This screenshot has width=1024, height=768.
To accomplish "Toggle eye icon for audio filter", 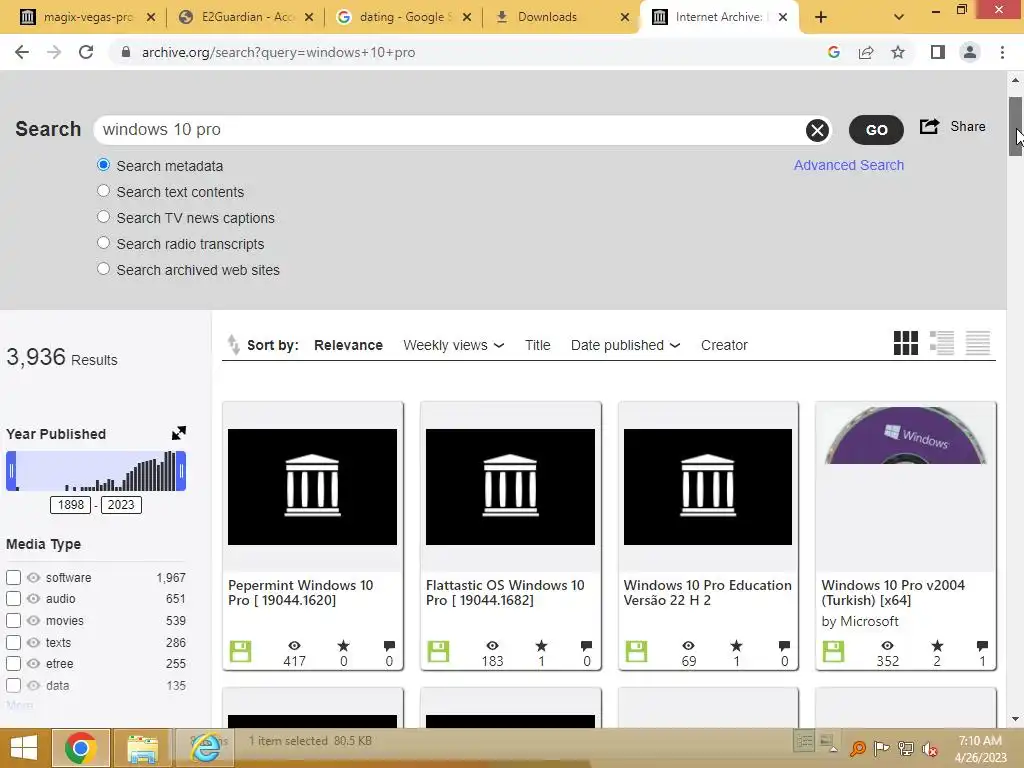I will (33, 598).
